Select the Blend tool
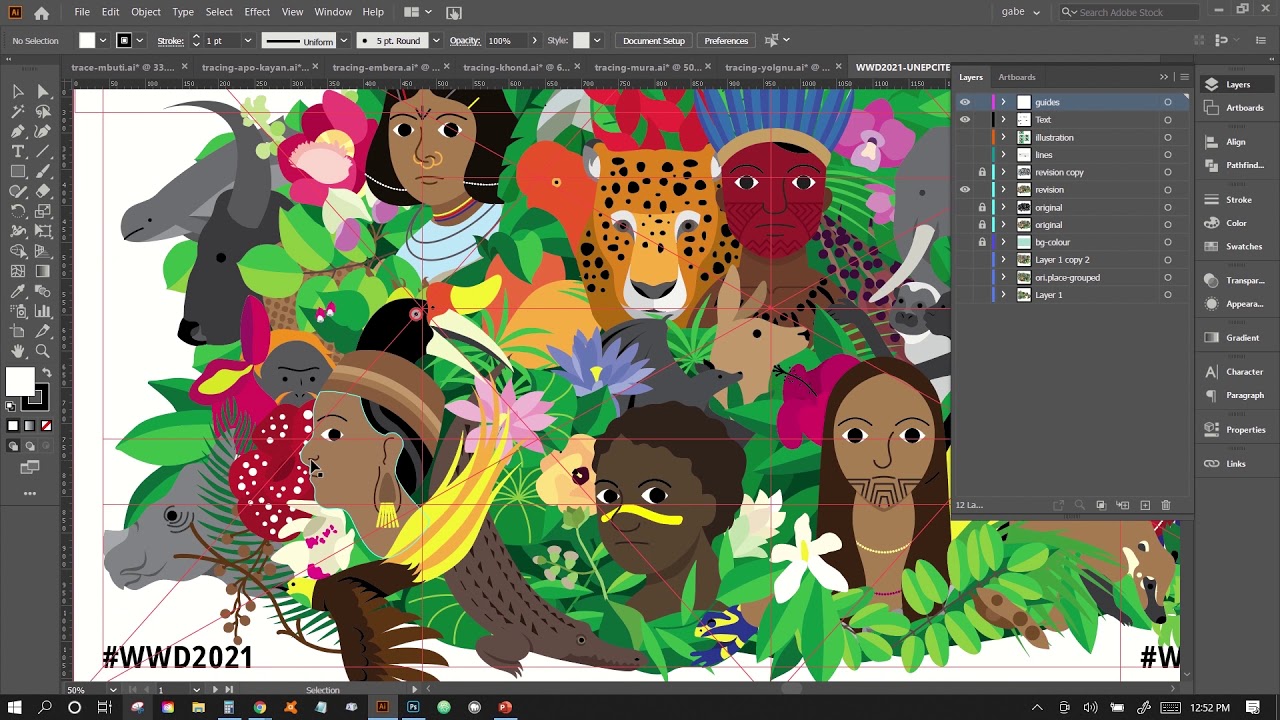Image resolution: width=1280 pixels, height=720 pixels. pyautogui.click(x=43, y=291)
